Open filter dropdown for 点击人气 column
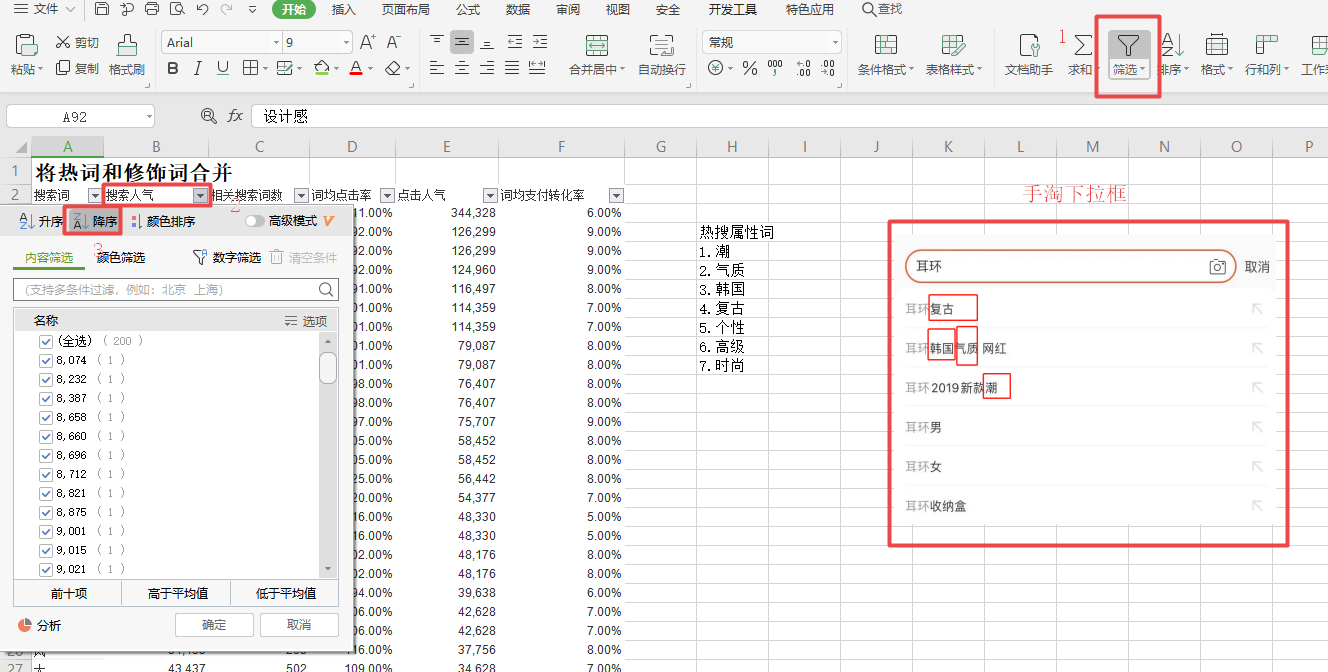This screenshot has height=672, width=1328. (490, 195)
